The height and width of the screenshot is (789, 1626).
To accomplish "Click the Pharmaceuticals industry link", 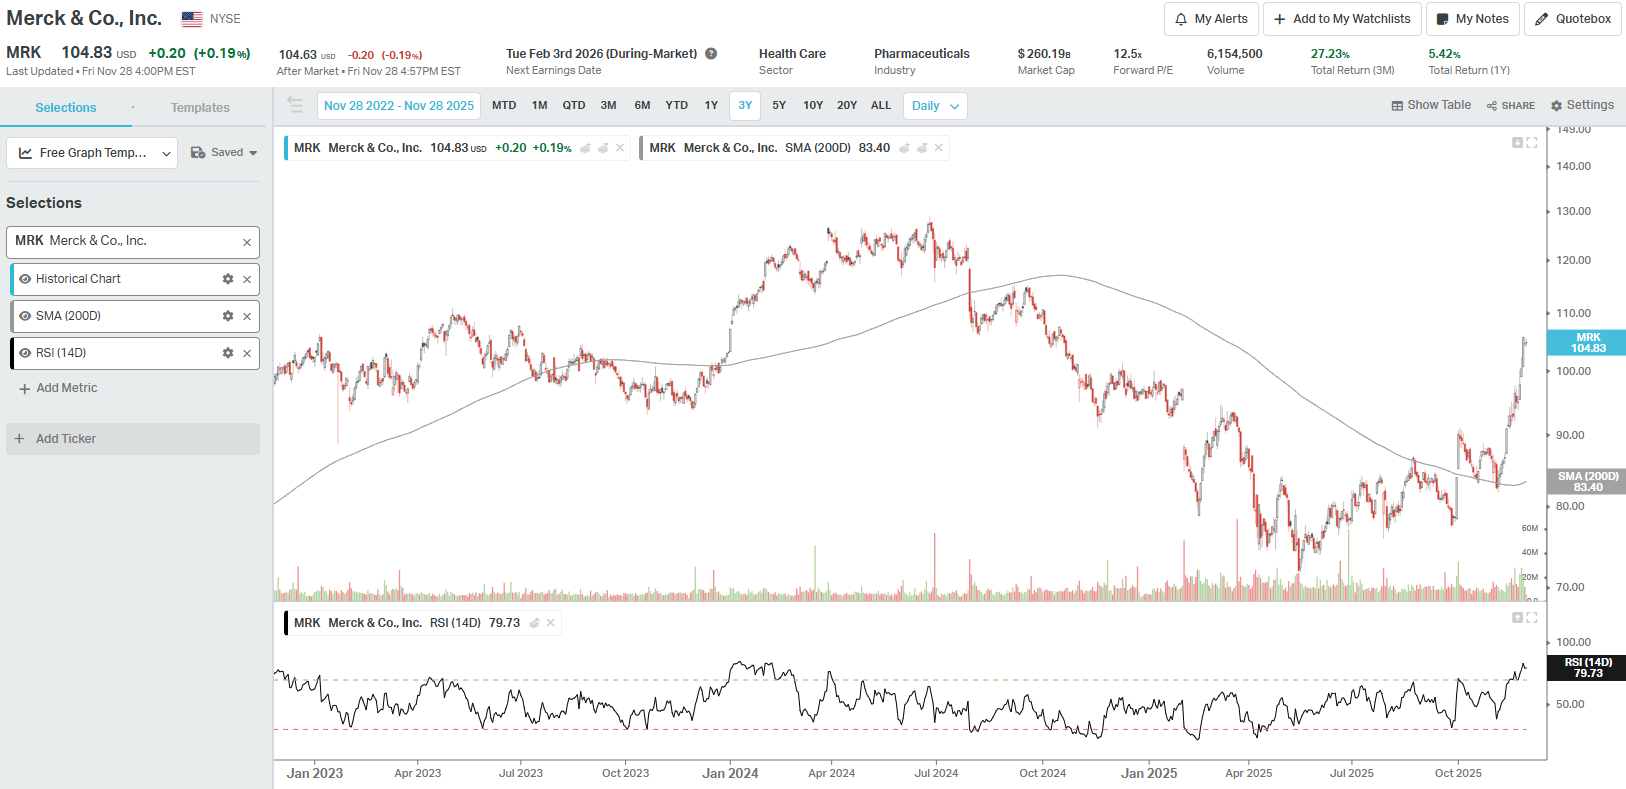I will (x=922, y=54).
